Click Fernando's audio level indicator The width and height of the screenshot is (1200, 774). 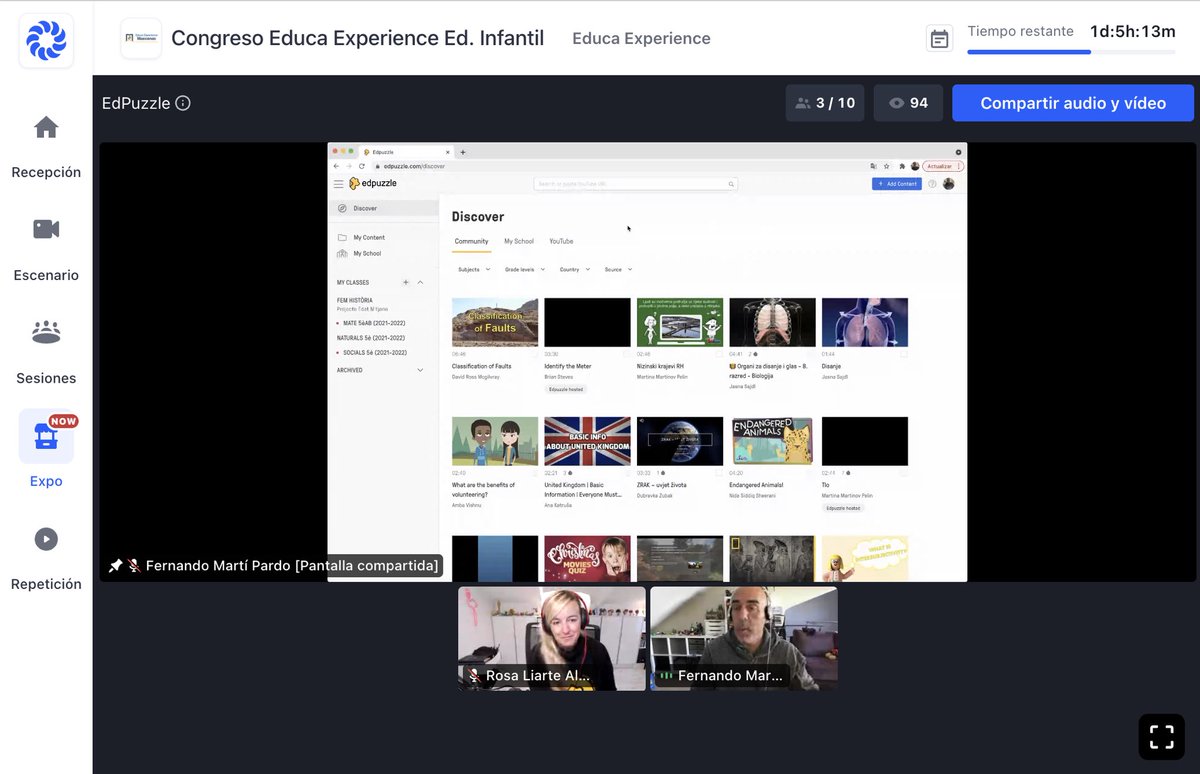tap(666, 676)
